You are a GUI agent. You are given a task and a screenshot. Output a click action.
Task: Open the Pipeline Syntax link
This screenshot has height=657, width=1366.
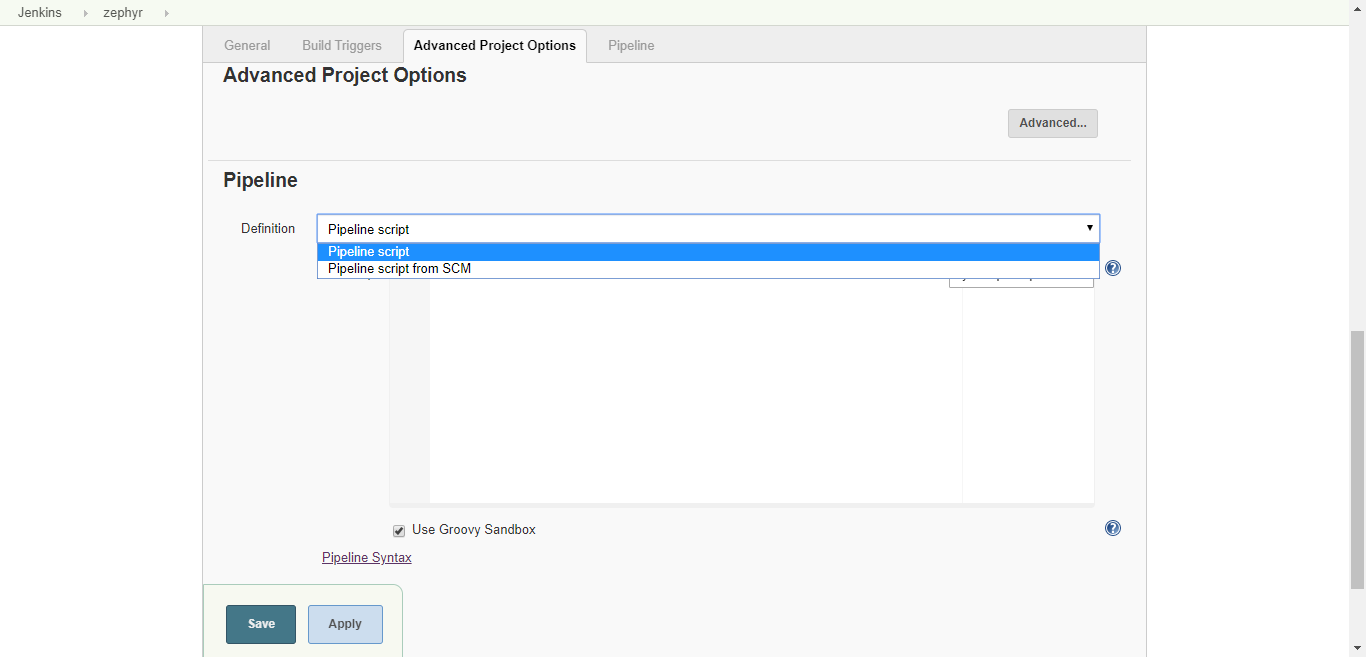click(x=366, y=557)
